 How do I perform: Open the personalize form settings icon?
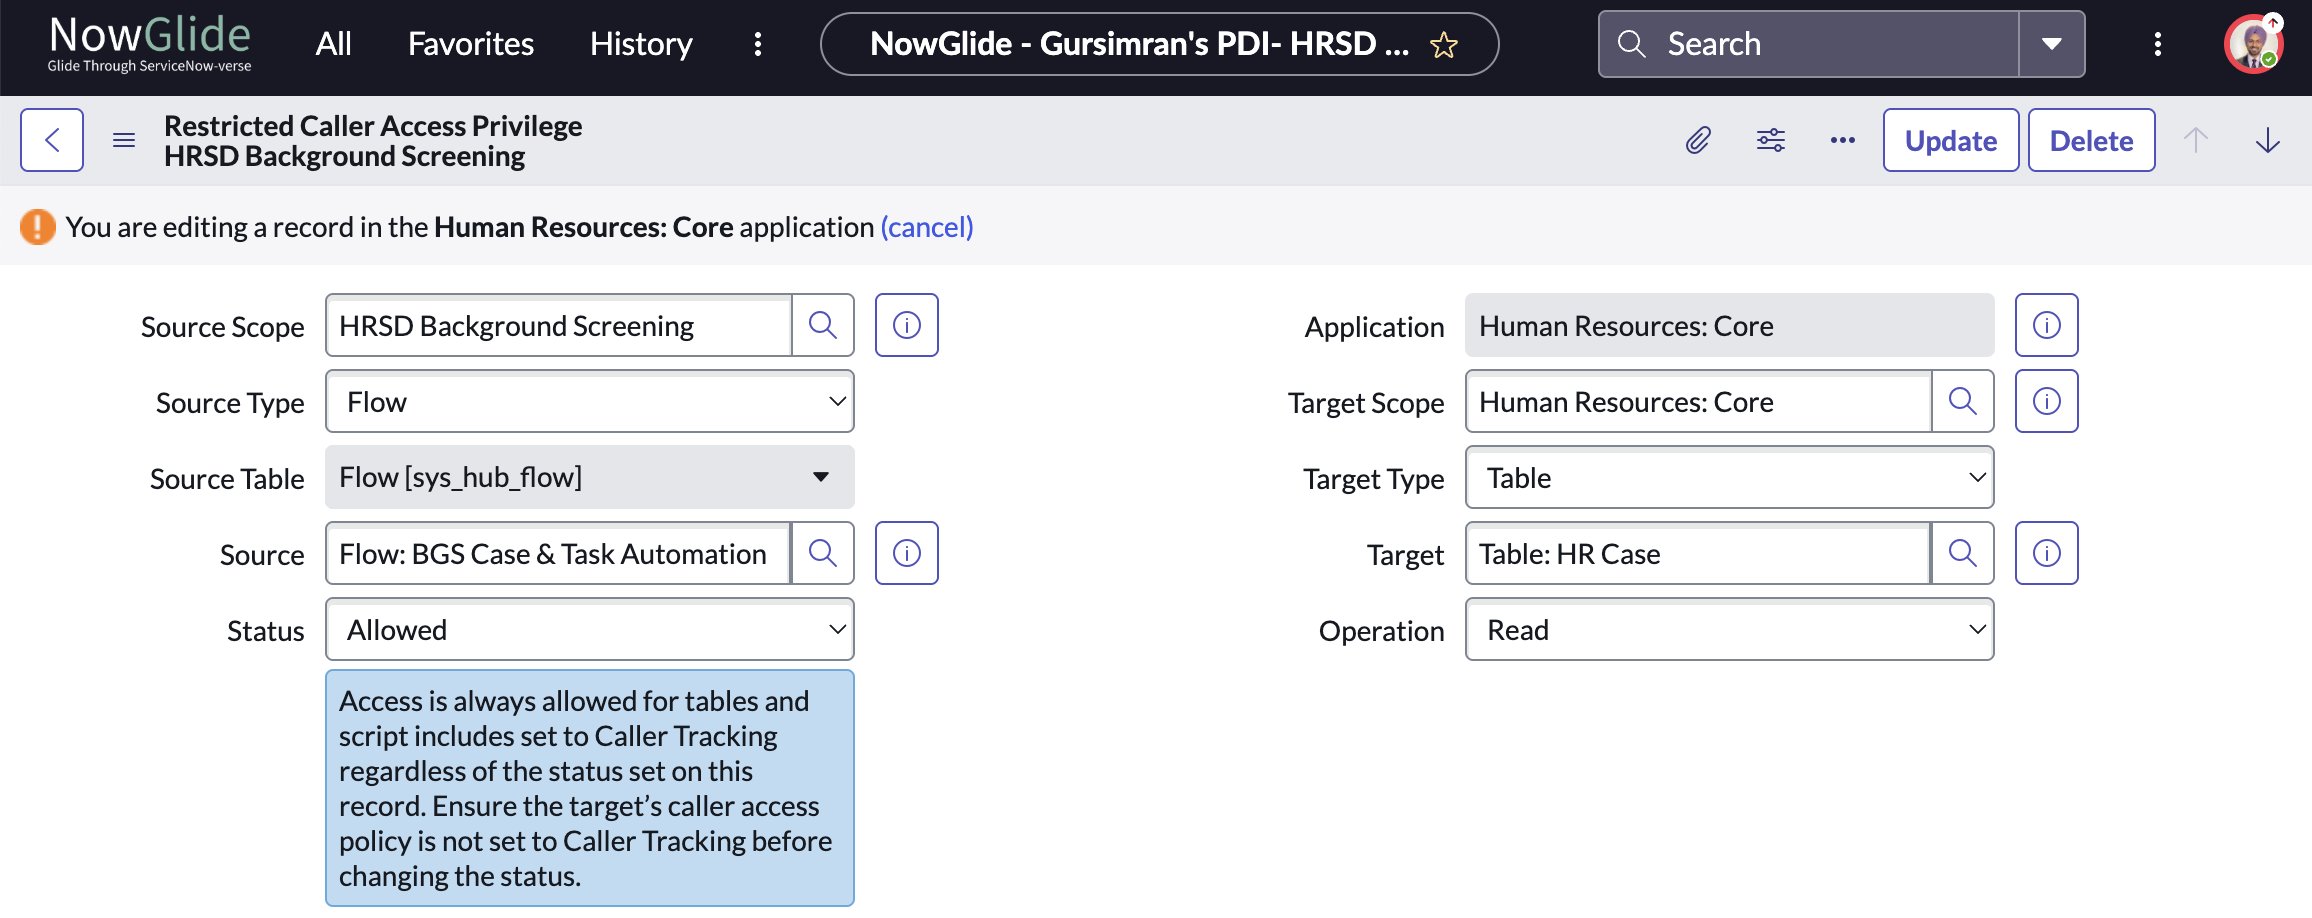click(x=1771, y=140)
